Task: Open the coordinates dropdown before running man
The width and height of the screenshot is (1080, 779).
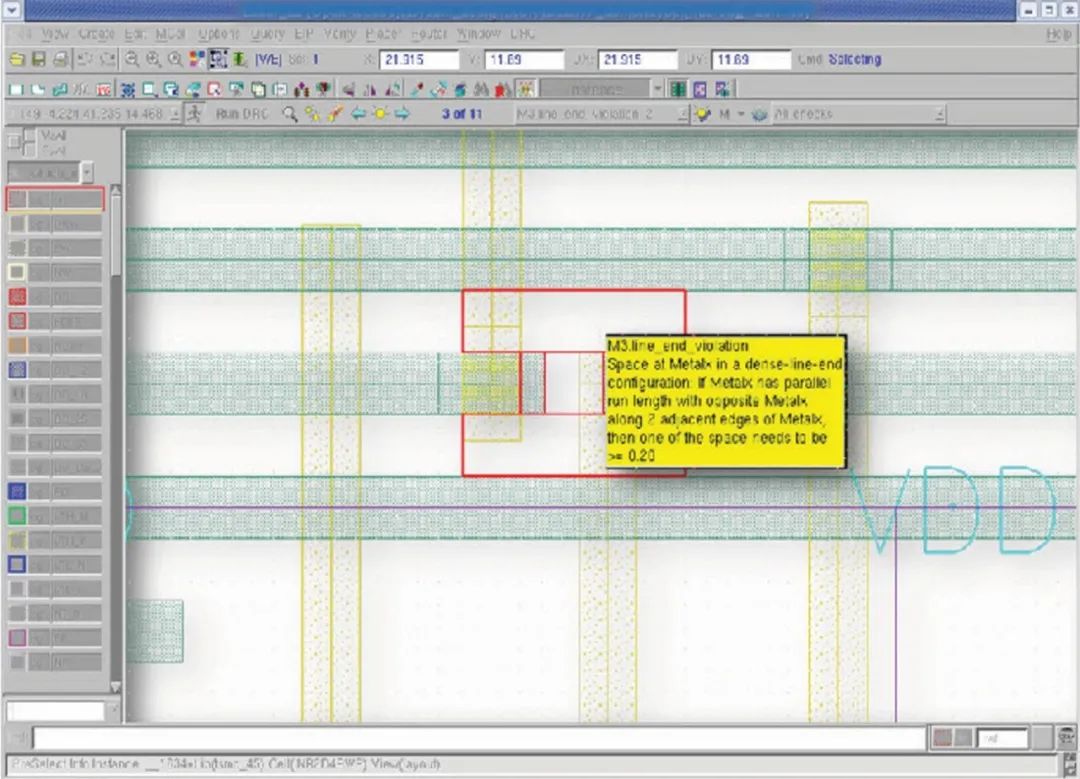Action: pyautogui.click(x=175, y=114)
